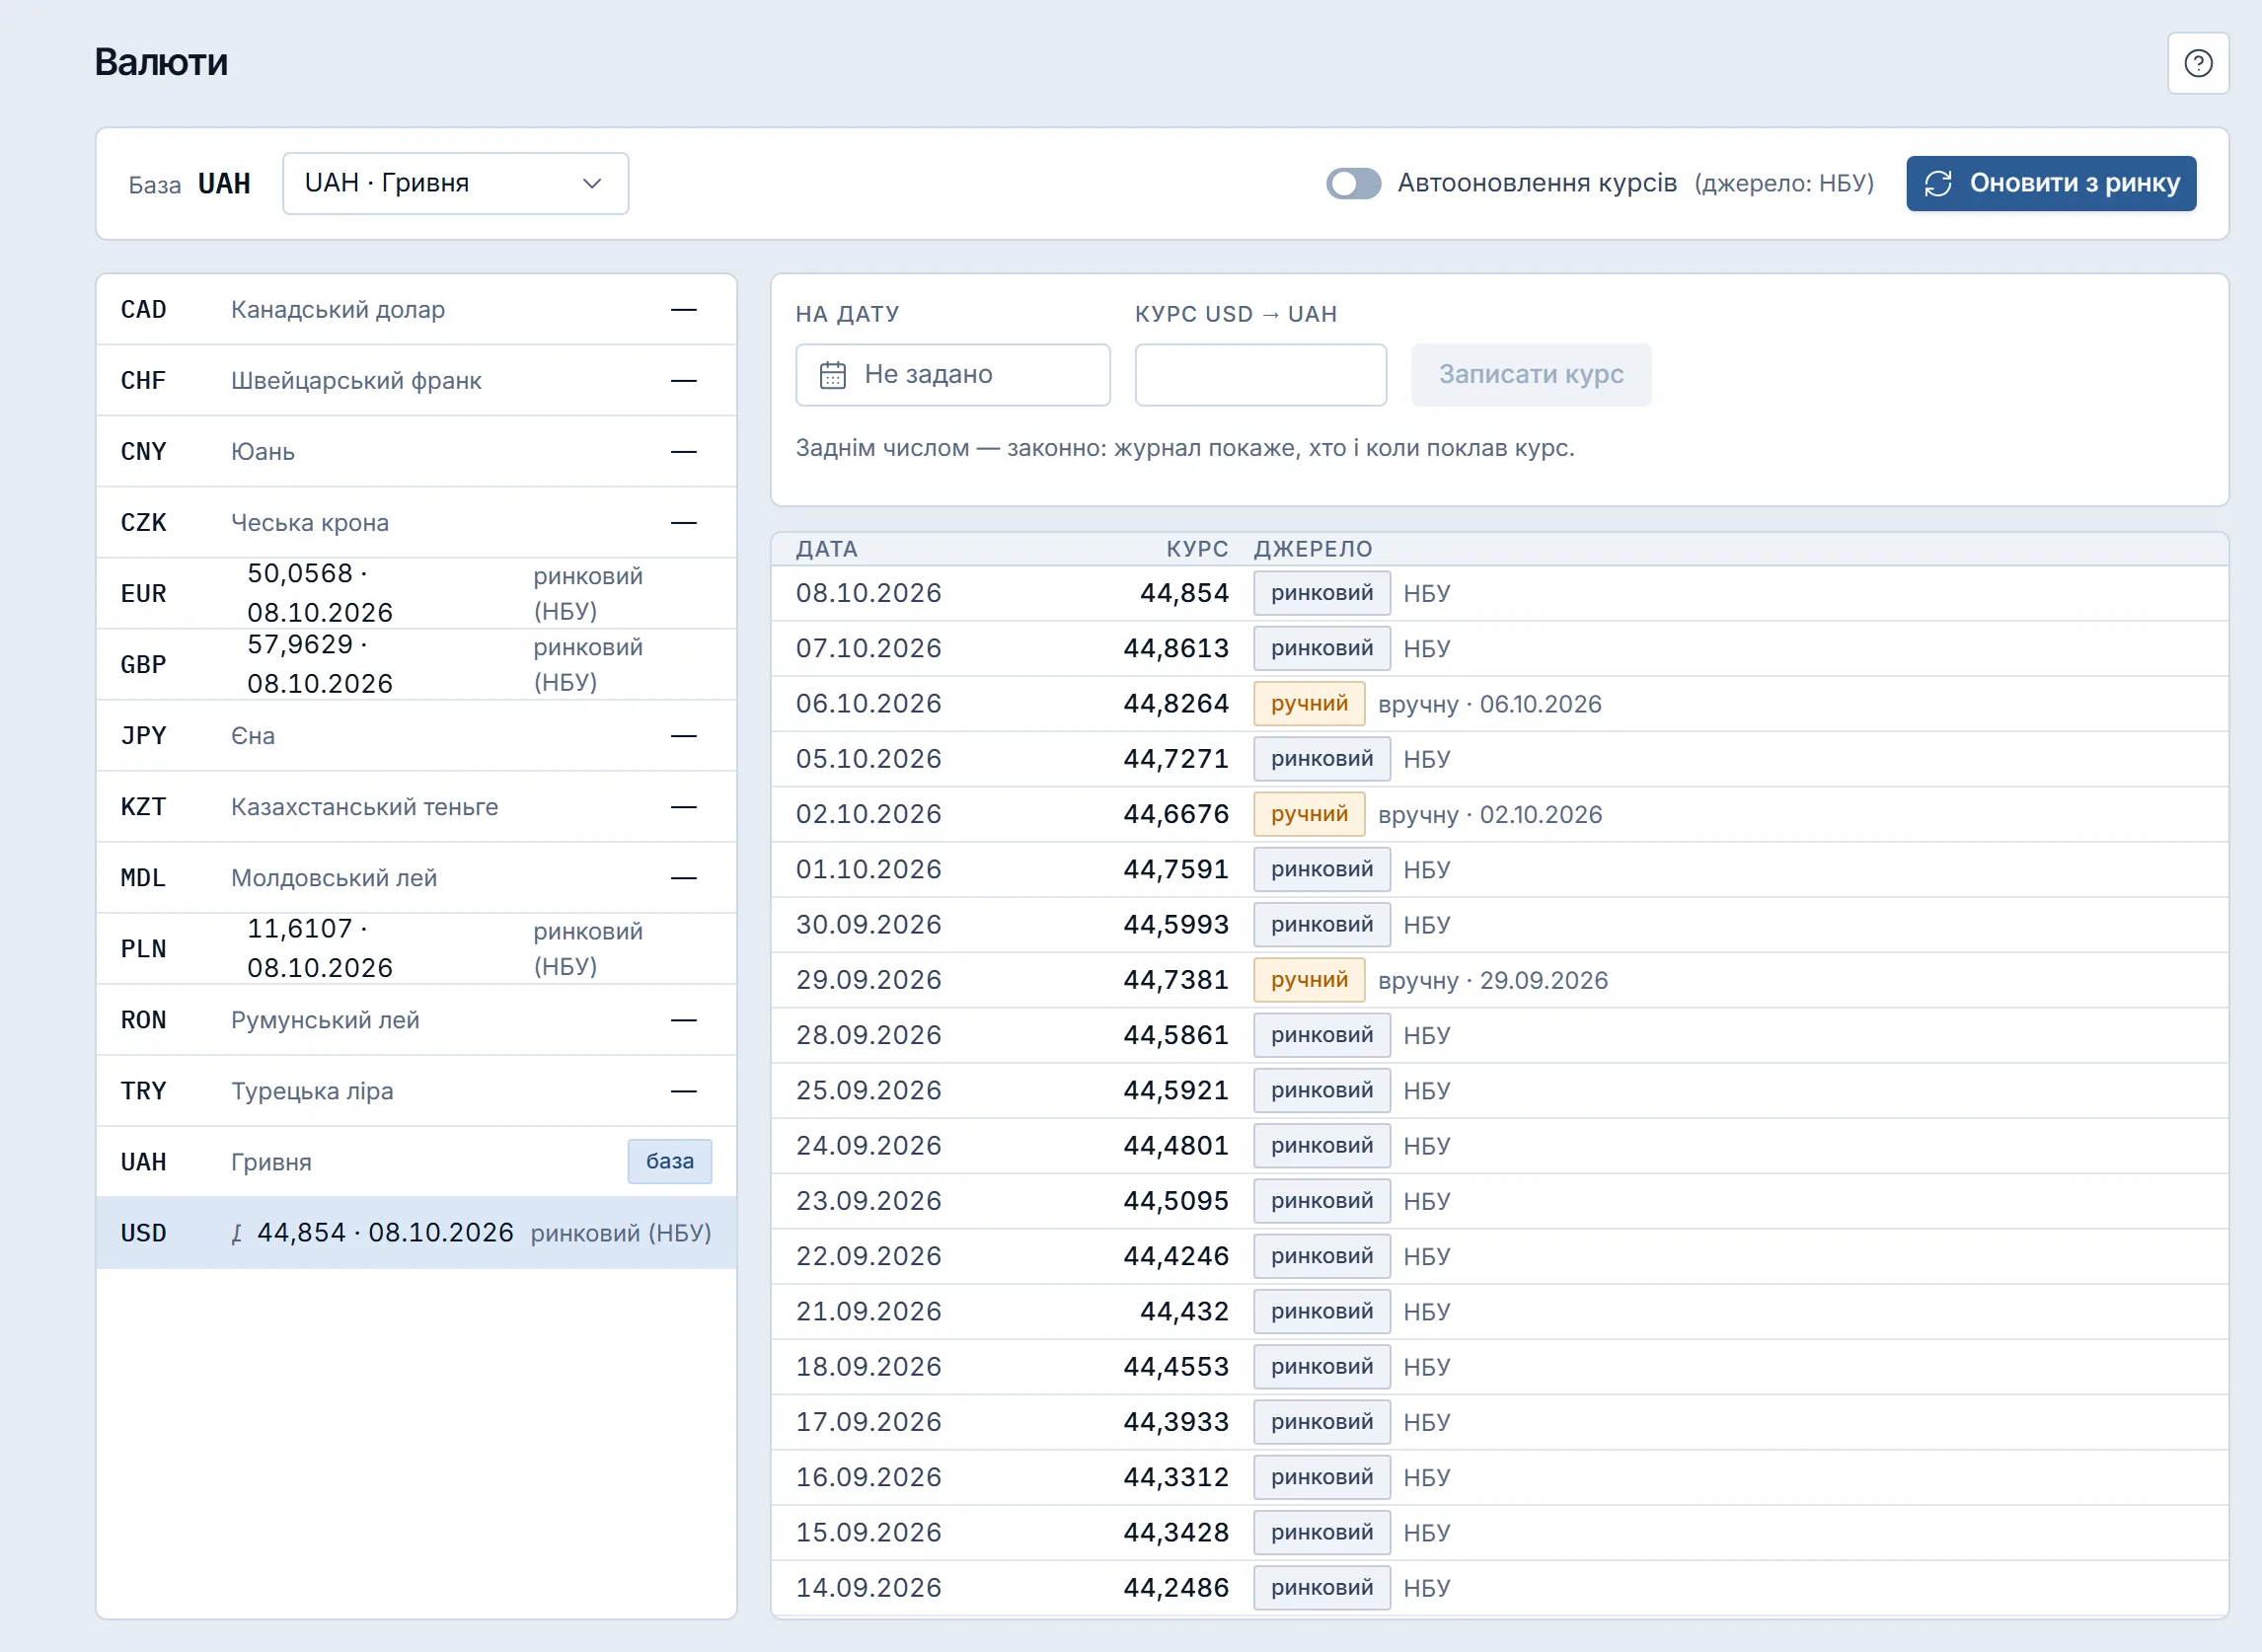The width and height of the screenshot is (2262, 1652).
Task: Click the ручний badge for 06.10.2026
Action: [x=1308, y=704]
